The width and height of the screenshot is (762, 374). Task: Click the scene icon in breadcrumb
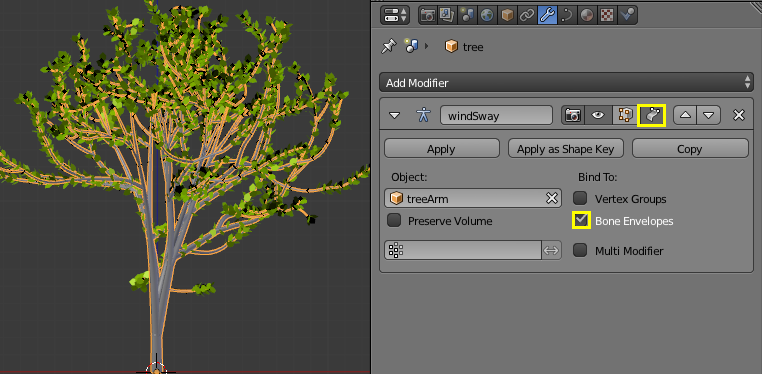411,47
